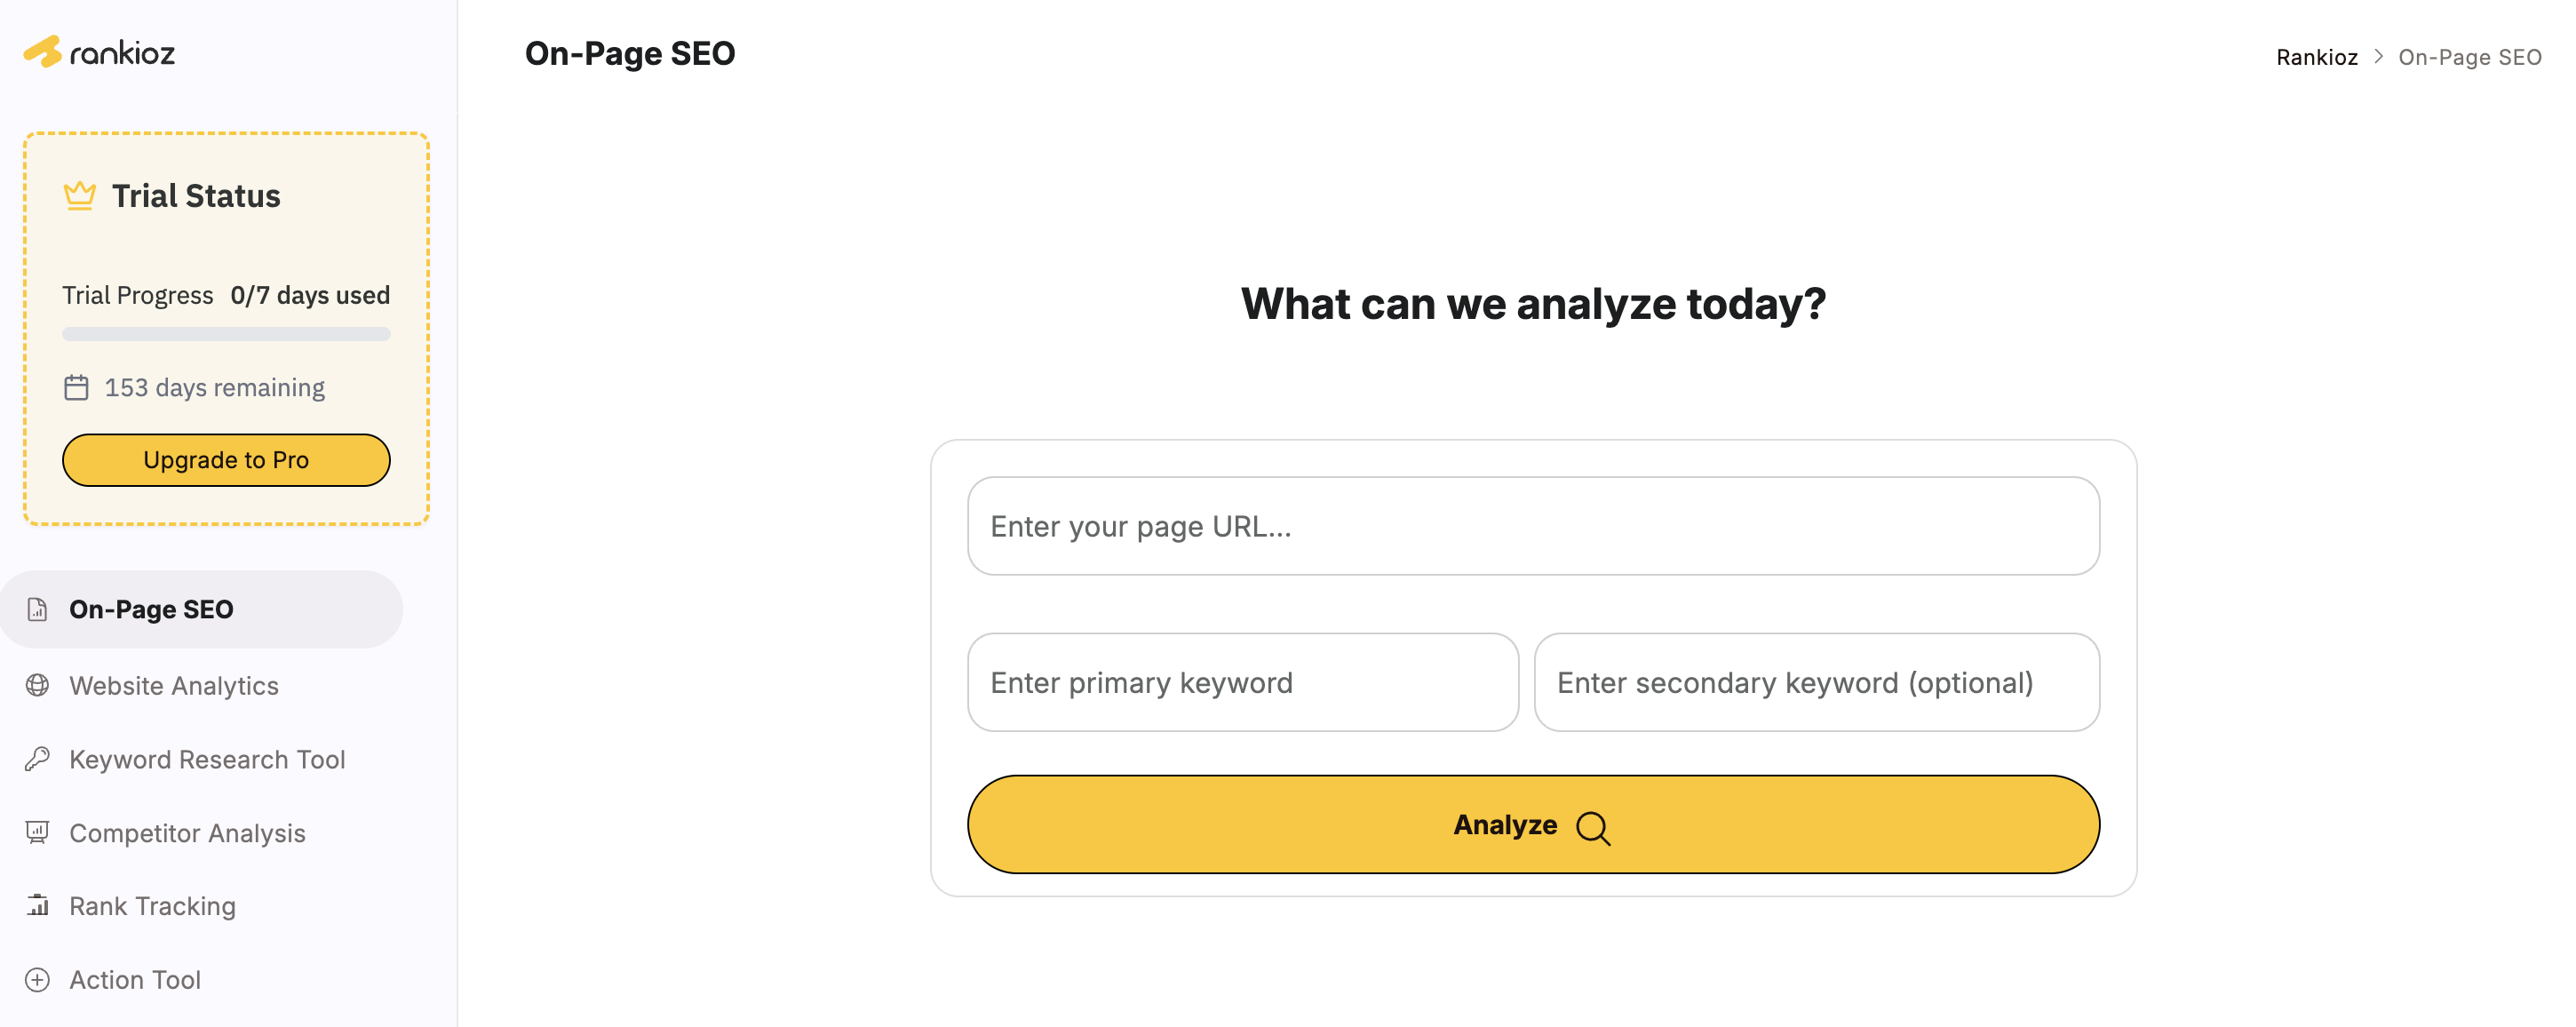2576x1027 pixels.
Task: Click the Action Tool plus icon
Action: click(x=38, y=979)
